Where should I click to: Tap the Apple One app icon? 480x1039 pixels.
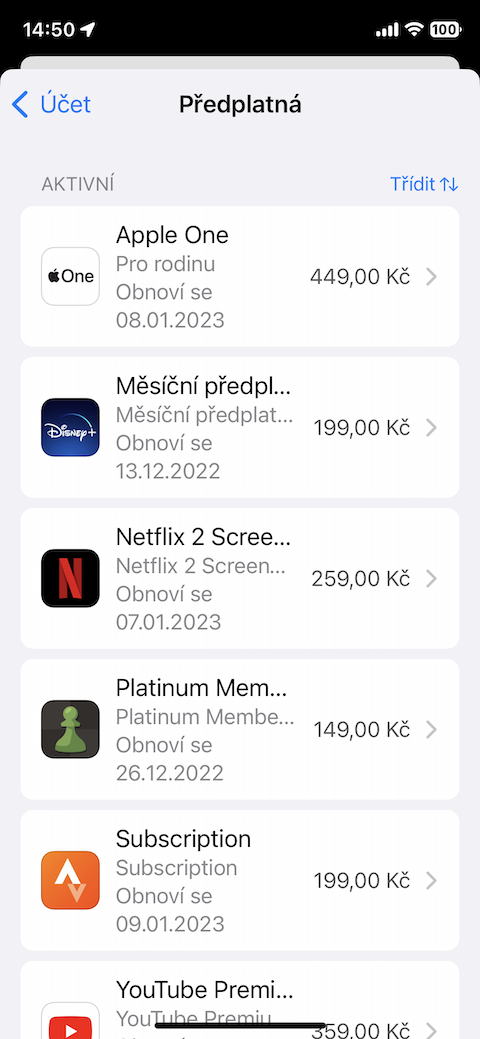[x=70, y=276]
